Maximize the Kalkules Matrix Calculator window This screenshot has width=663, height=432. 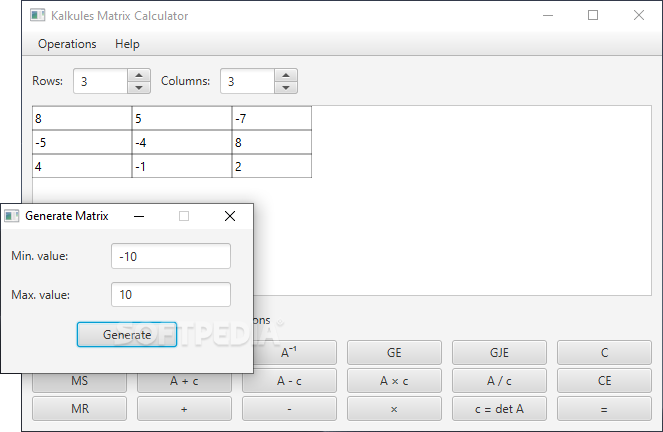593,16
